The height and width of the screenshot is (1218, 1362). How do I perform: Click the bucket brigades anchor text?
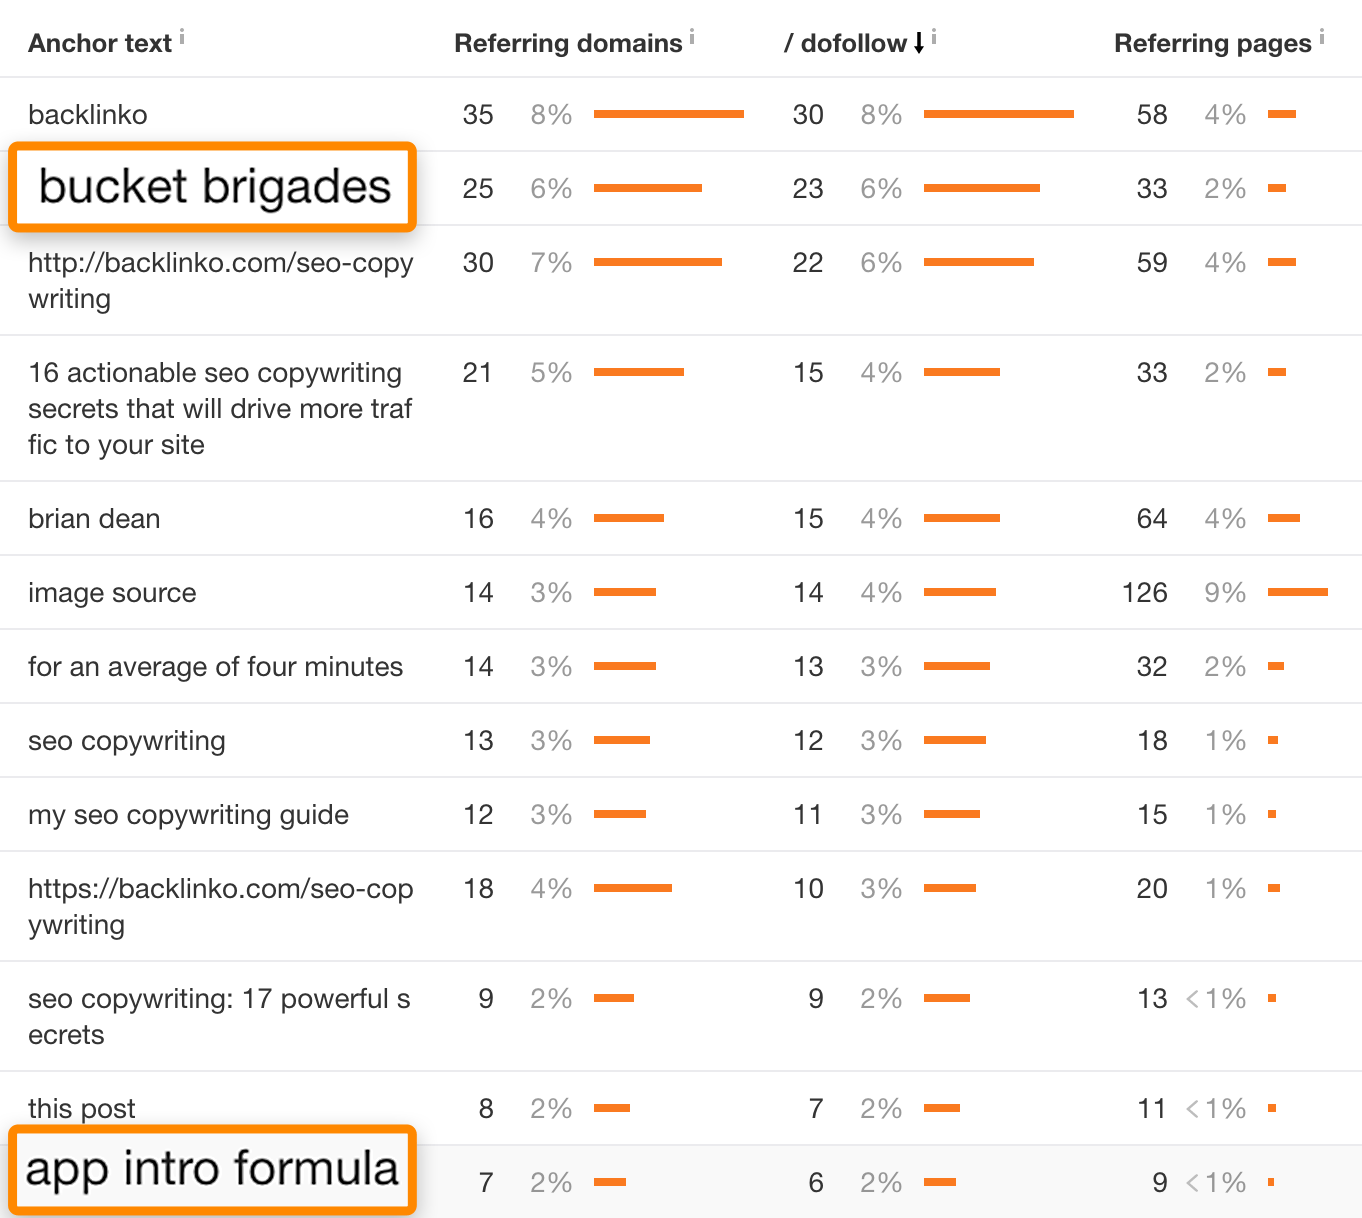click(214, 187)
